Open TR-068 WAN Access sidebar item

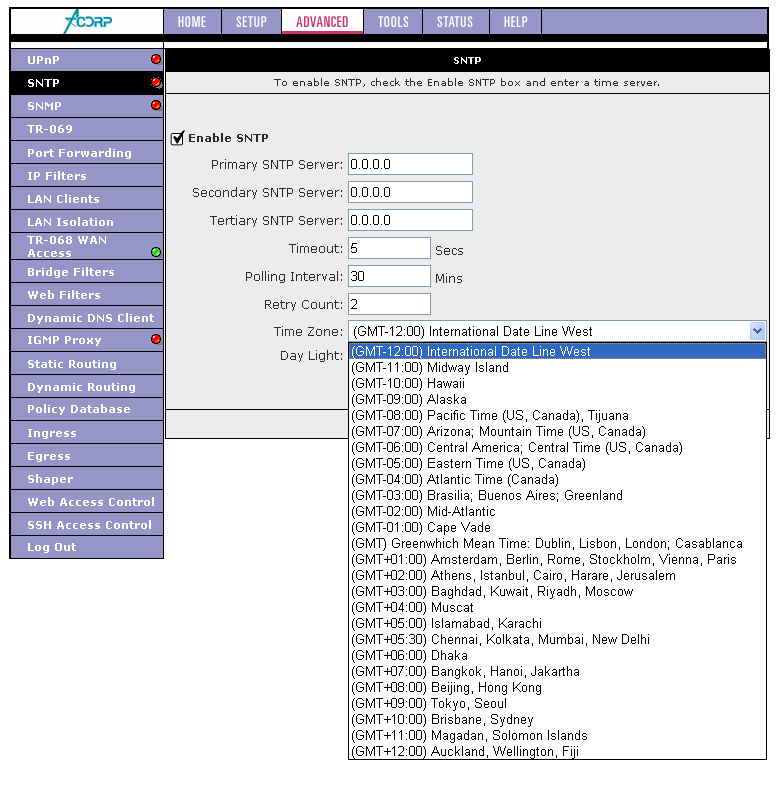pyautogui.click(x=86, y=246)
